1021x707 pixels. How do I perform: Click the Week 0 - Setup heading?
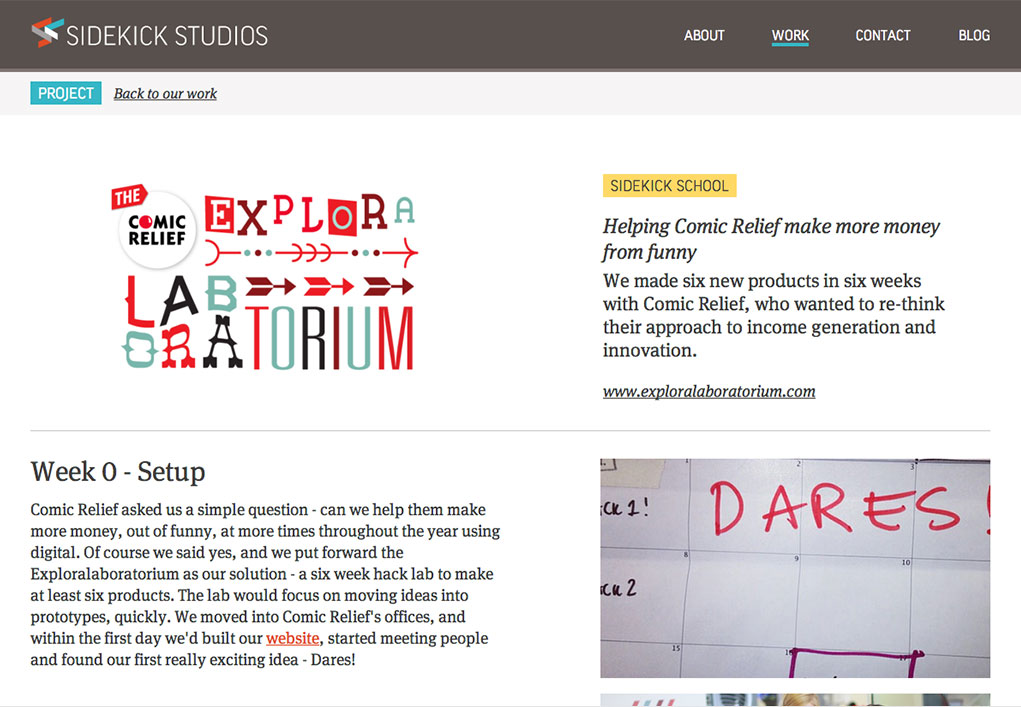(x=118, y=471)
